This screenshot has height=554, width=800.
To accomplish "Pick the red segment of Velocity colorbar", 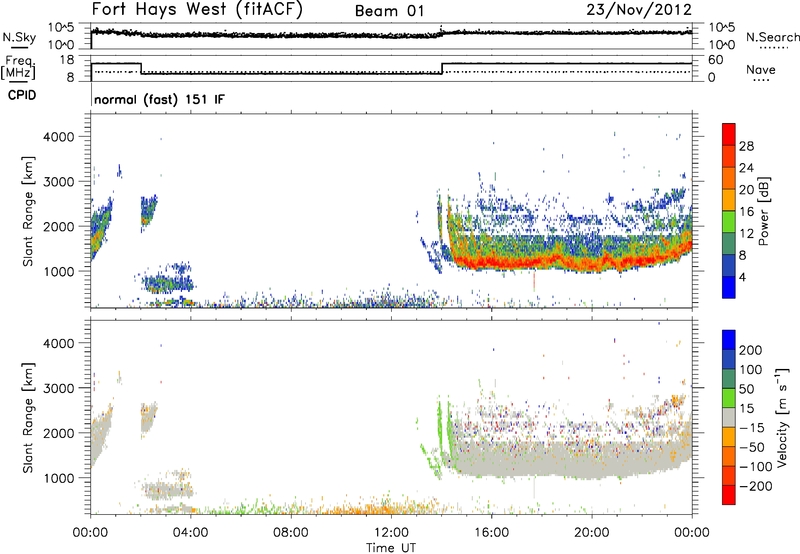I will (729, 495).
